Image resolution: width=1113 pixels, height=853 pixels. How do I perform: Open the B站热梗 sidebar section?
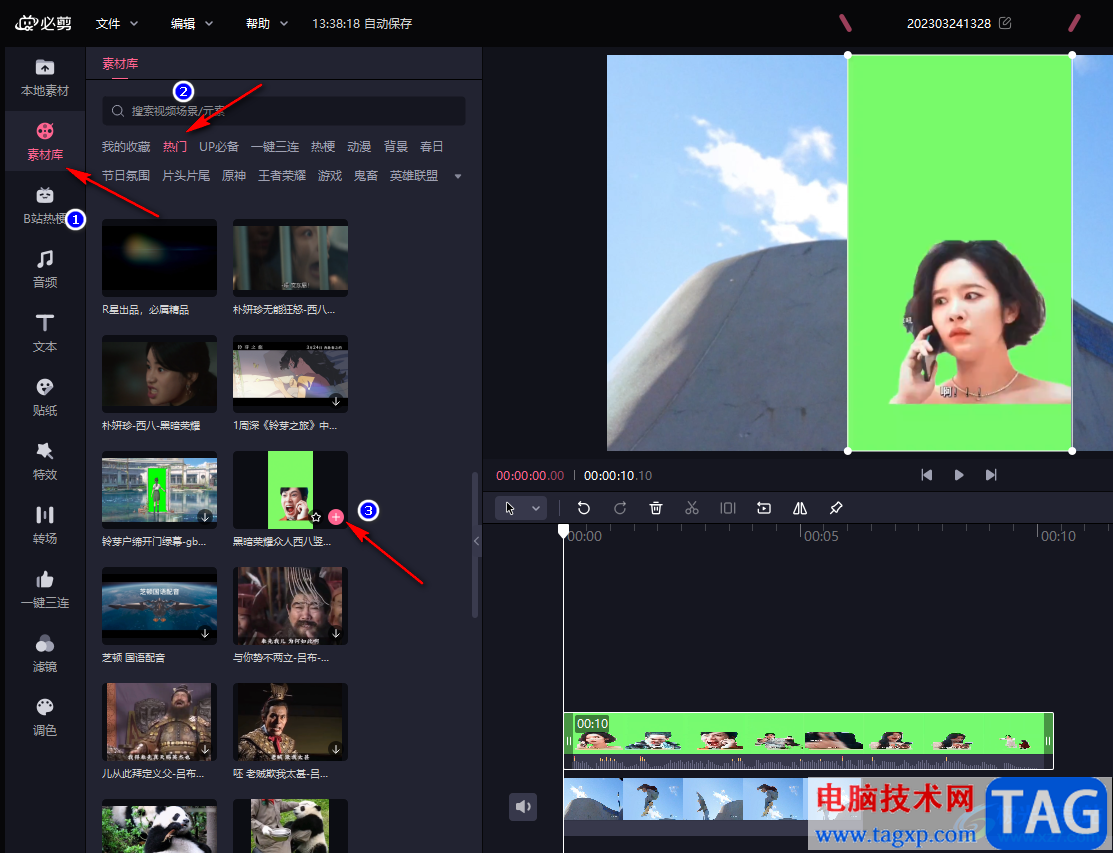point(45,205)
